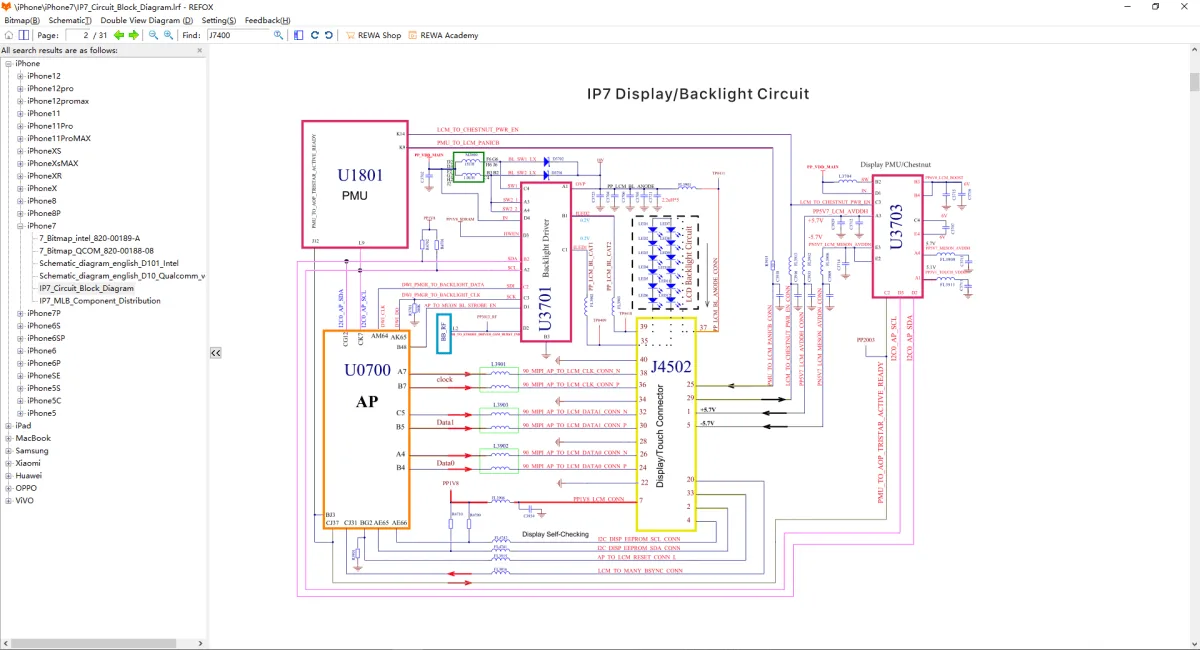Expand the Samsung tree node
Image resolution: width=1200 pixels, height=650 pixels.
[x=8, y=451]
